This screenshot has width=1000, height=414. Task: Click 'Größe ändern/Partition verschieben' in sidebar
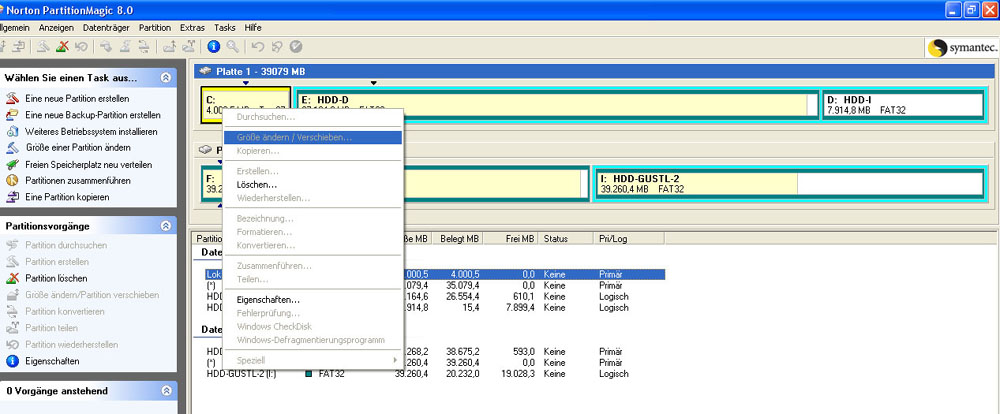click(x=92, y=295)
